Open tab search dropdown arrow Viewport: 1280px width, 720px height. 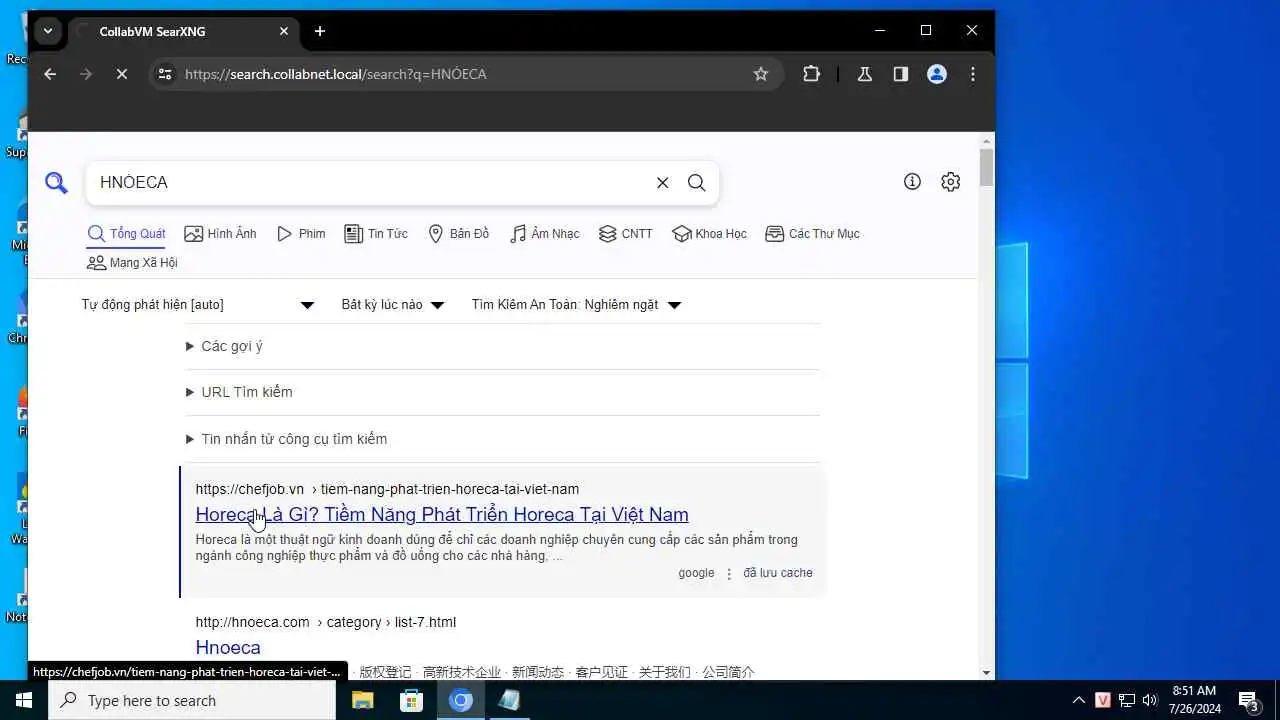click(47, 31)
